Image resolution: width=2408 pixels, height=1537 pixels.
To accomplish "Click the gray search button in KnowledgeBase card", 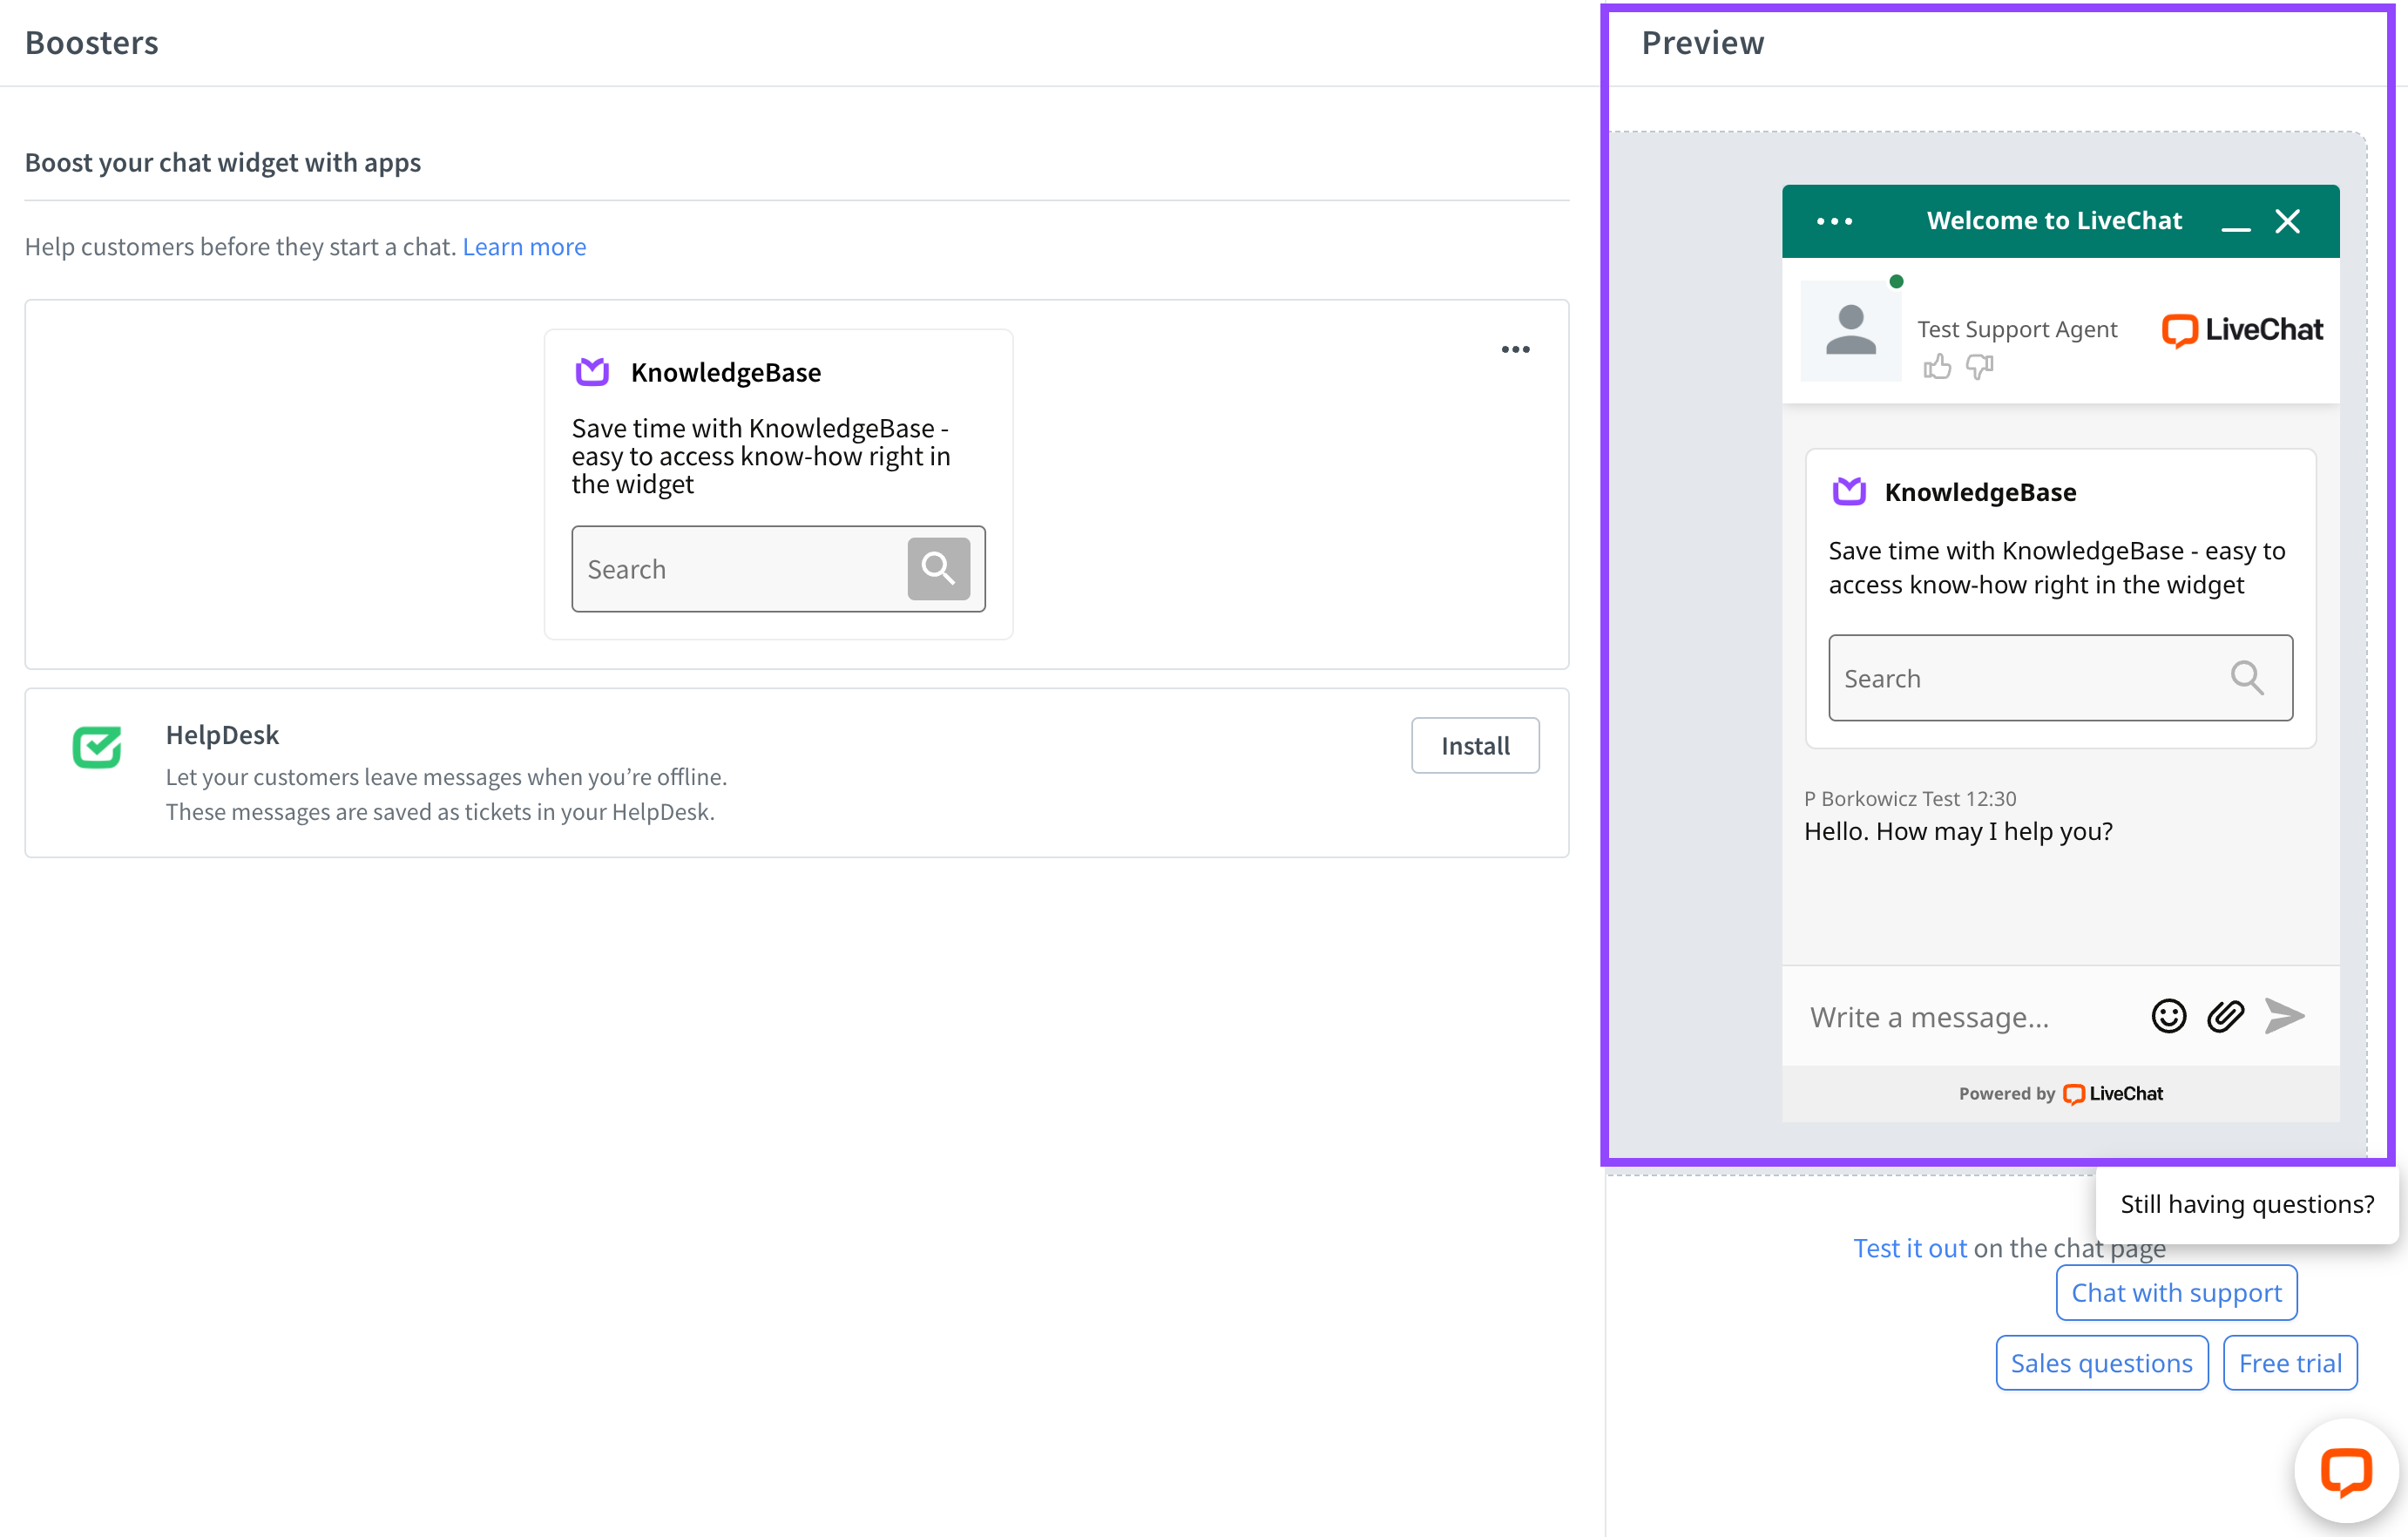I will point(938,569).
